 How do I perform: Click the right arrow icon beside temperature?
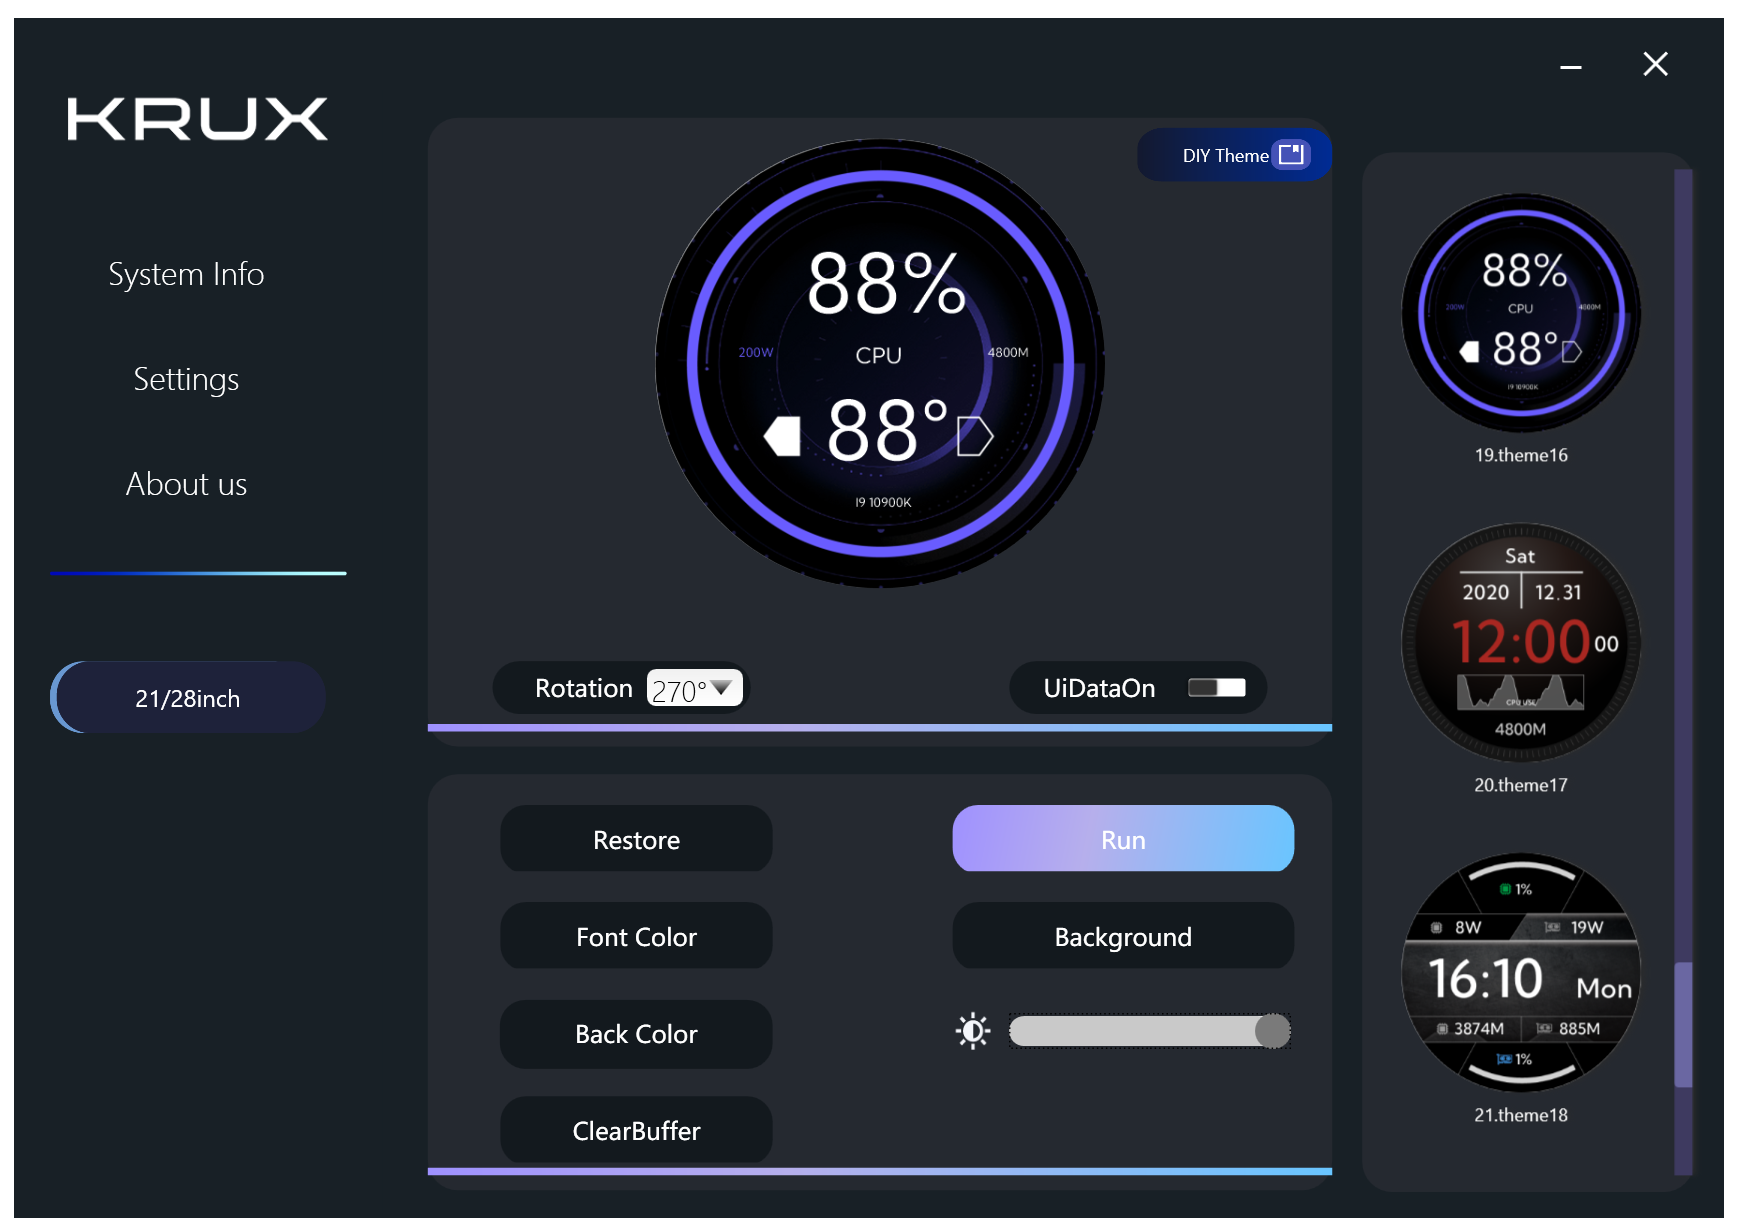[x=974, y=436]
